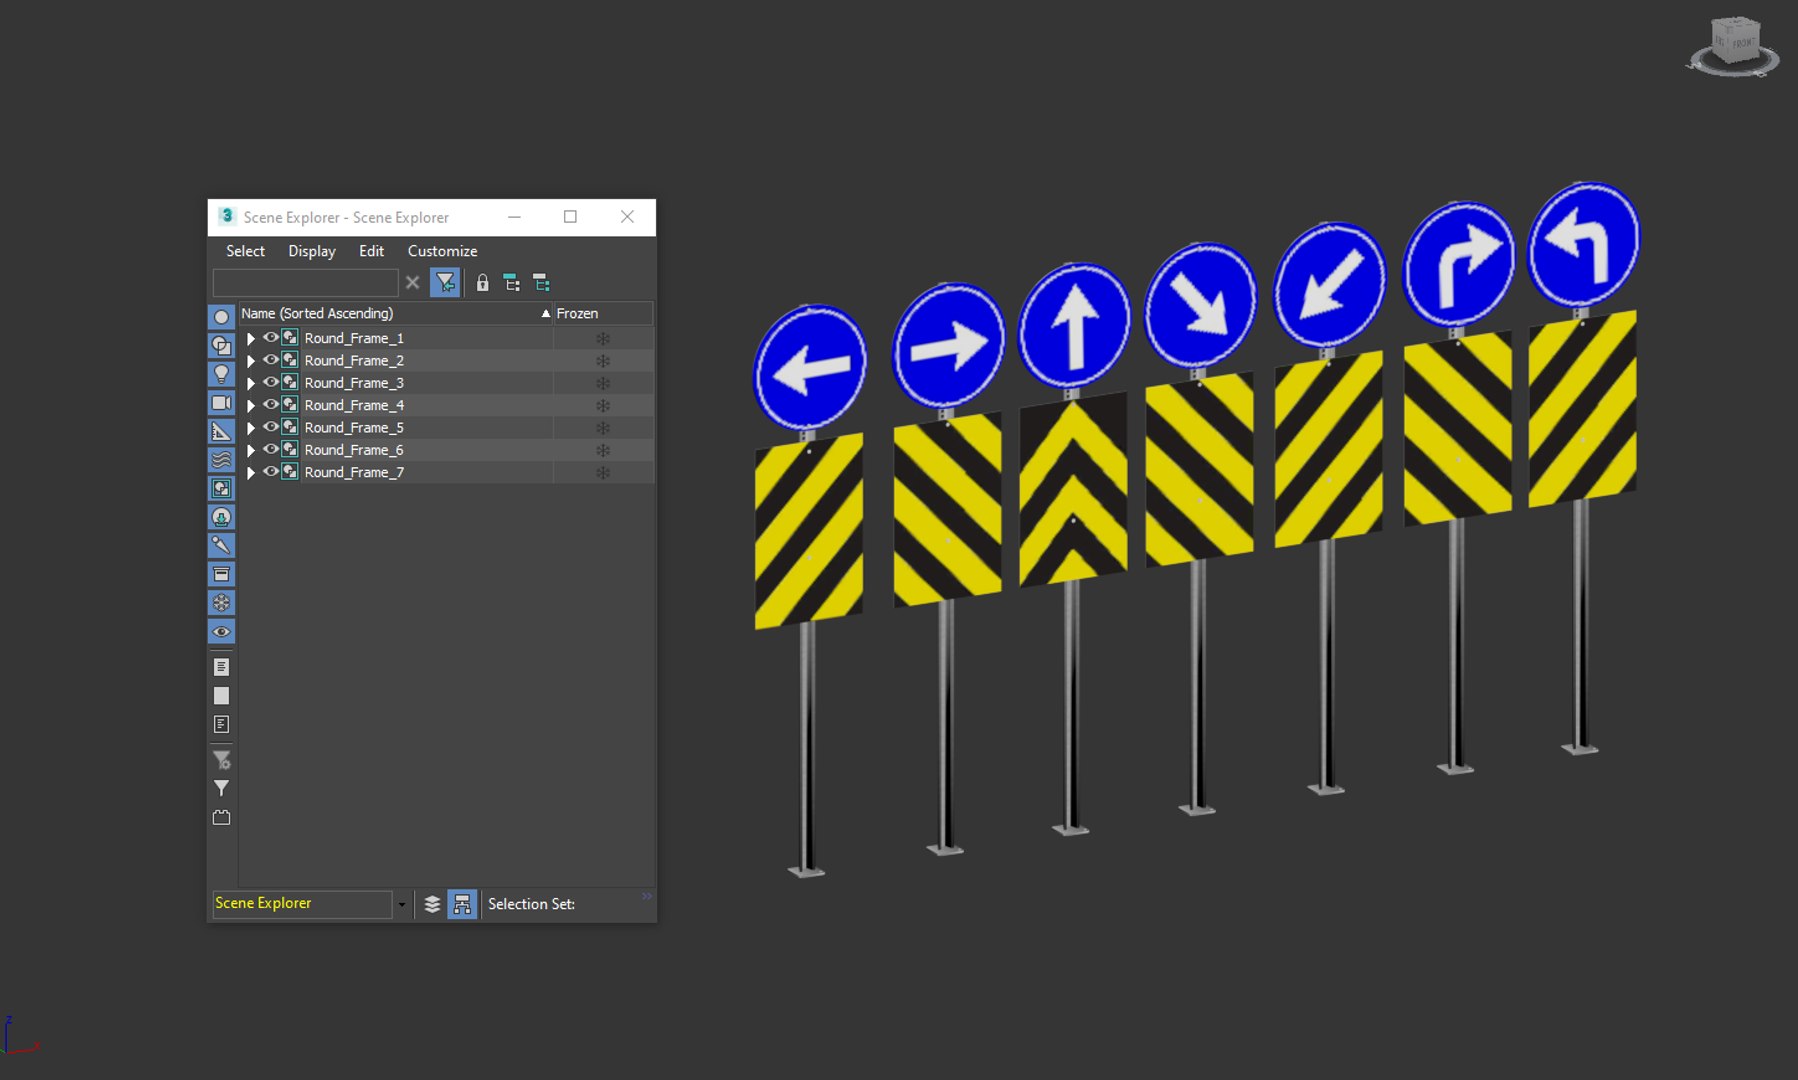Click the Invert Display page icon
The width and height of the screenshot is (1798, 1080).
point(221,724)
